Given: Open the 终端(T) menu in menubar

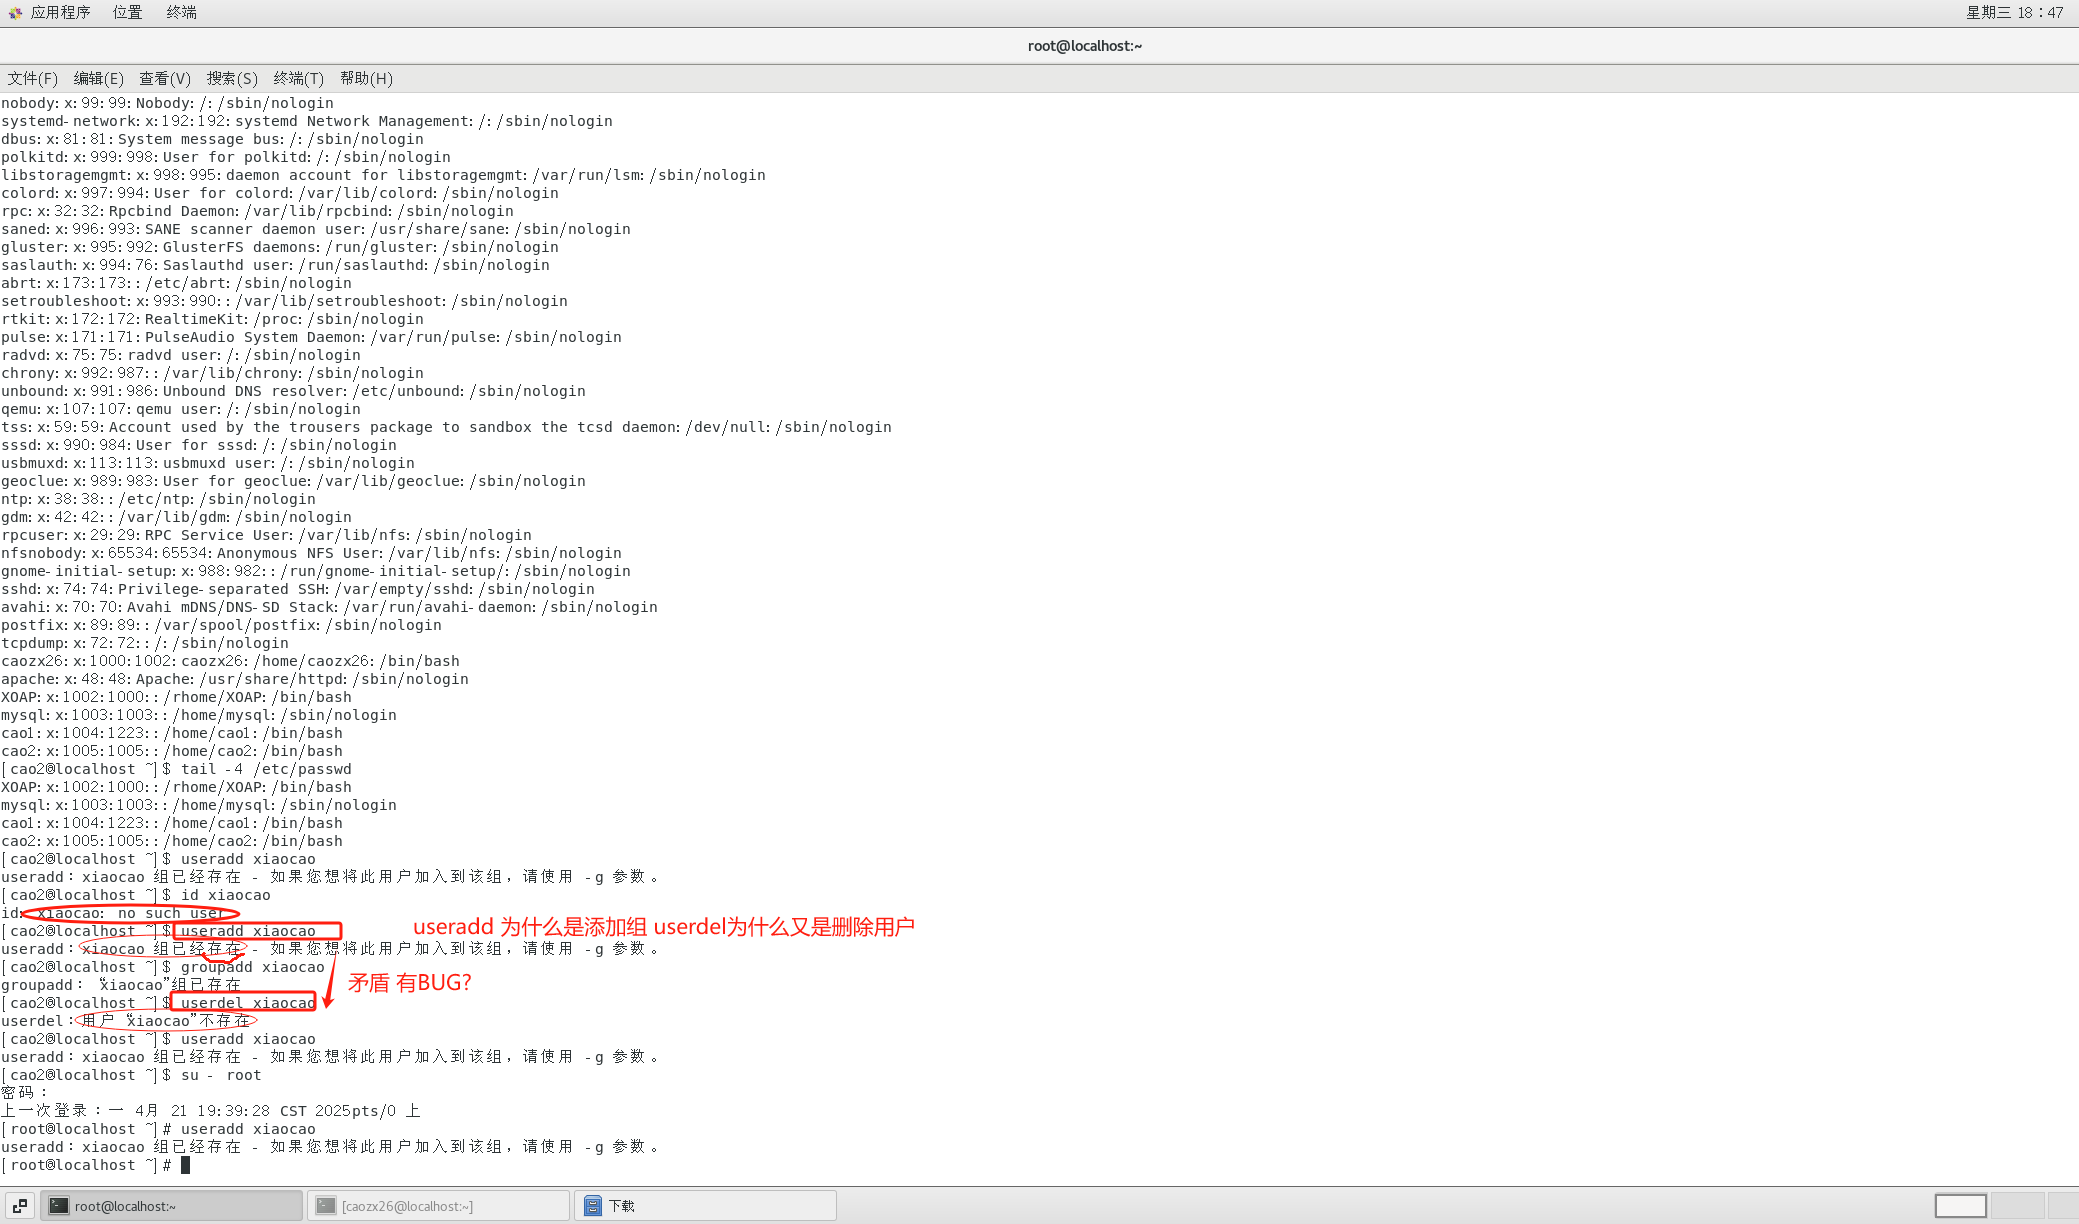Looking at the screenshot, I should pyautogui.click(x=298, y=78).
